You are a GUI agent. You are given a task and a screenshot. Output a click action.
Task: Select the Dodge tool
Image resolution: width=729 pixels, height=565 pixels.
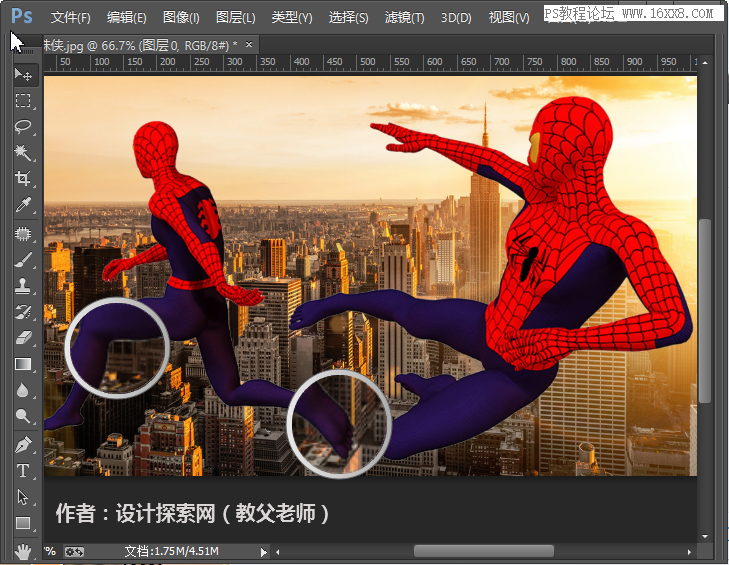pyautogui.click(x=23, y=415)
